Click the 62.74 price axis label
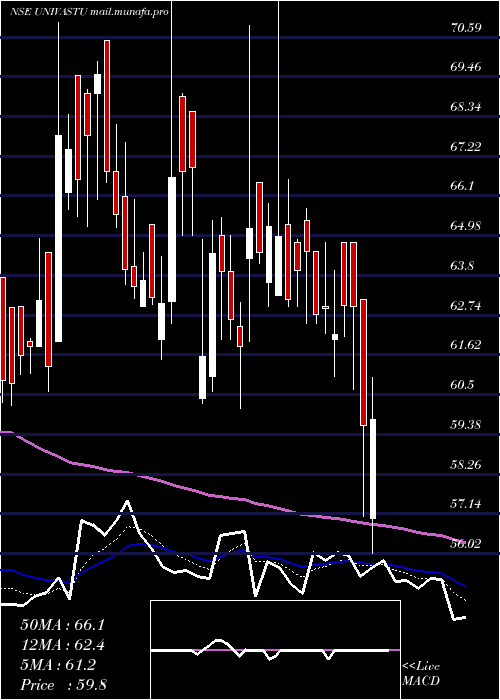The image size is (500, 700). point(466,305)
